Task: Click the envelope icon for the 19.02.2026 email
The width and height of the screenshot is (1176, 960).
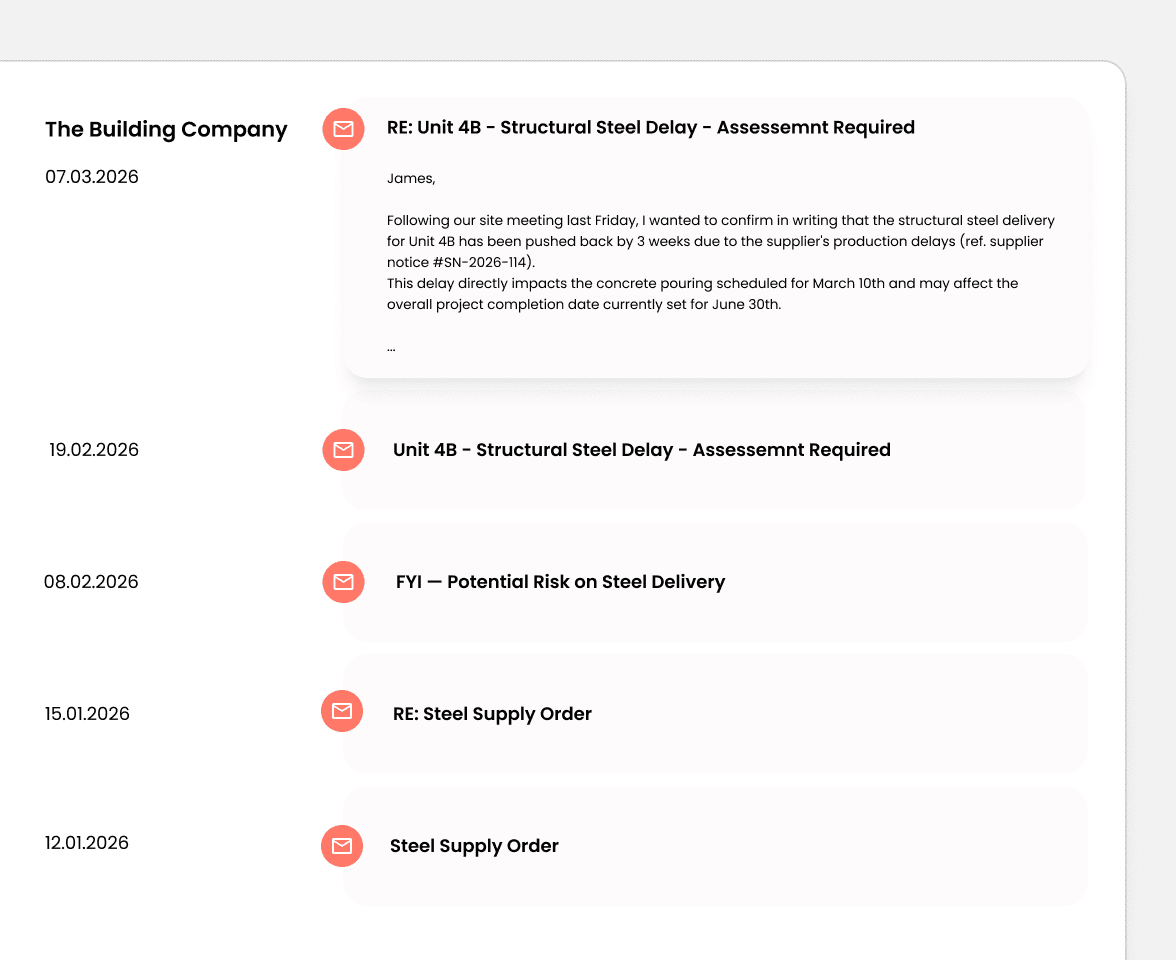Action: point(343,450)
